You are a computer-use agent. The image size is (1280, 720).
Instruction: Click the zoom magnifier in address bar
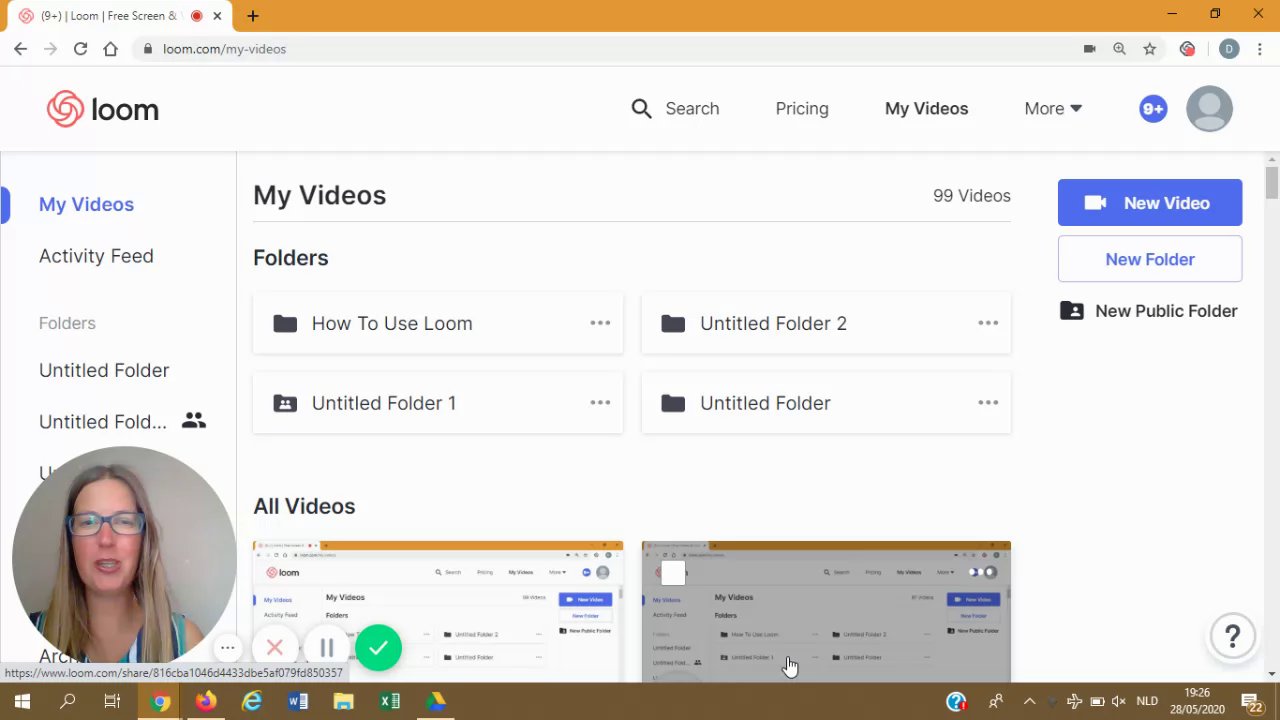1120,49
